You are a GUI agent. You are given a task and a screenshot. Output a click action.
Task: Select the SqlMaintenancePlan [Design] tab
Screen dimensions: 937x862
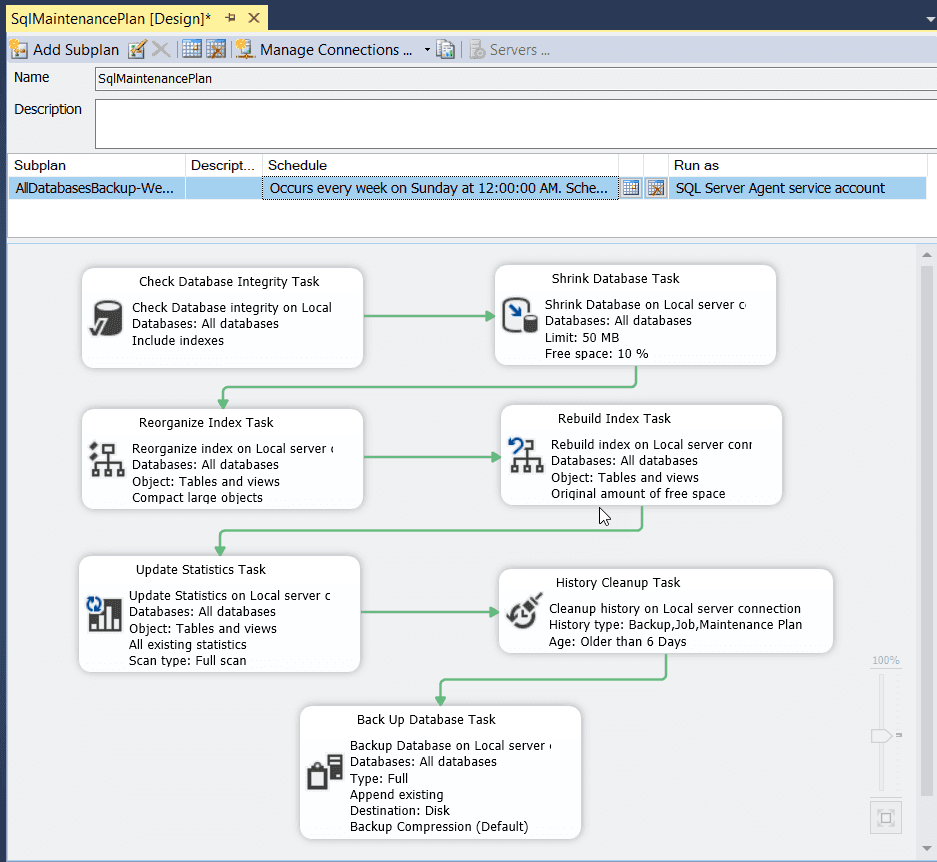(110, 18)
